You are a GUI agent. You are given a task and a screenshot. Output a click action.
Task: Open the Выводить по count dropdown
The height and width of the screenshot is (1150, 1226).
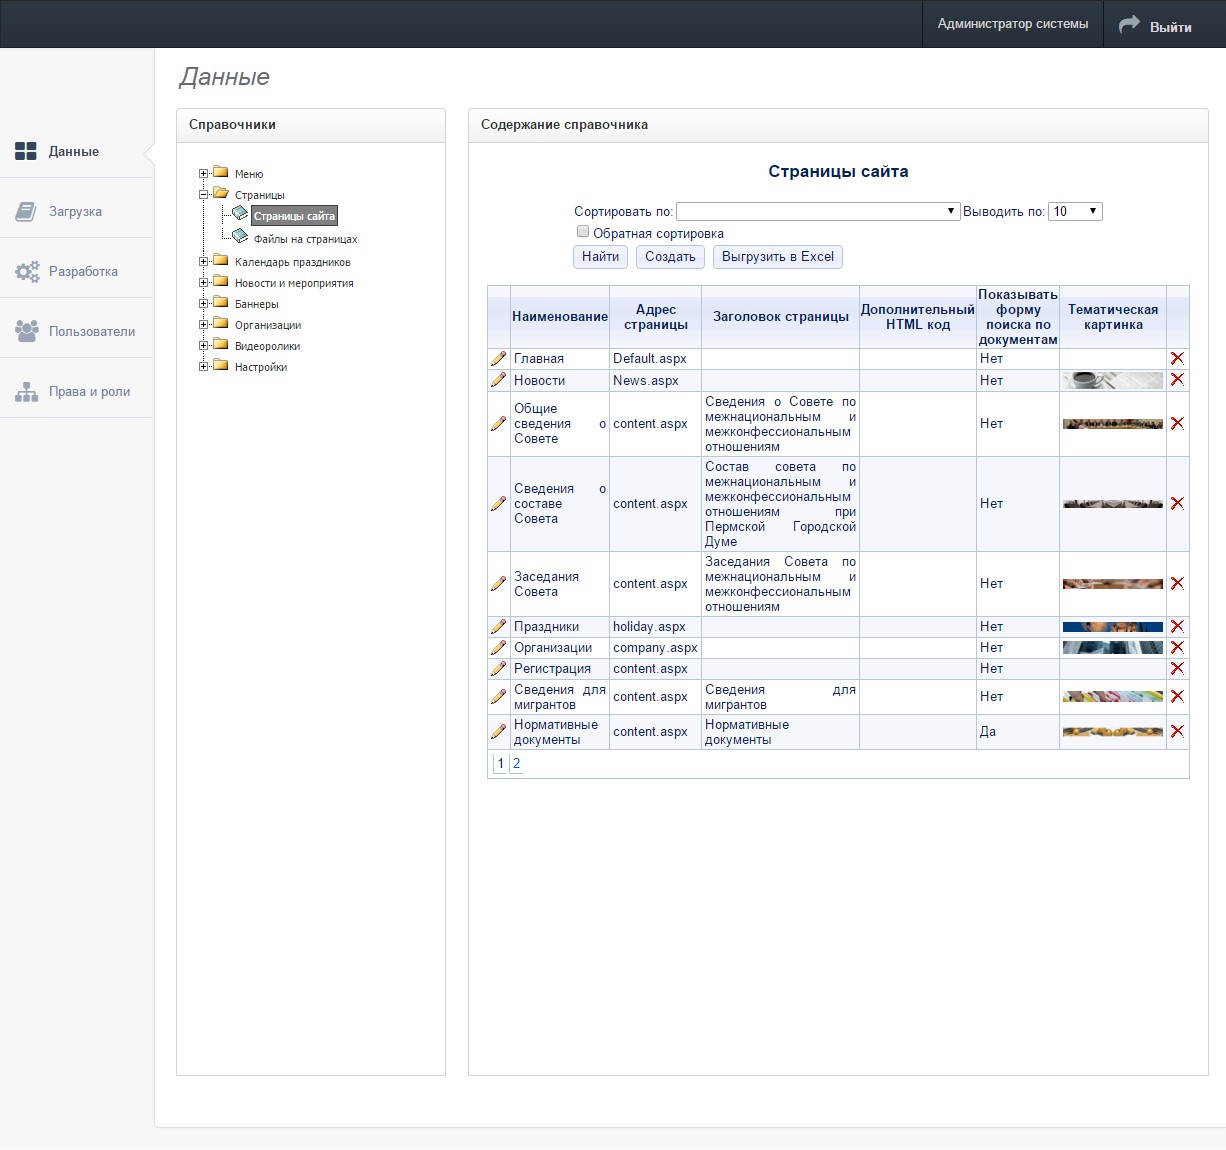click(1074, 212)
